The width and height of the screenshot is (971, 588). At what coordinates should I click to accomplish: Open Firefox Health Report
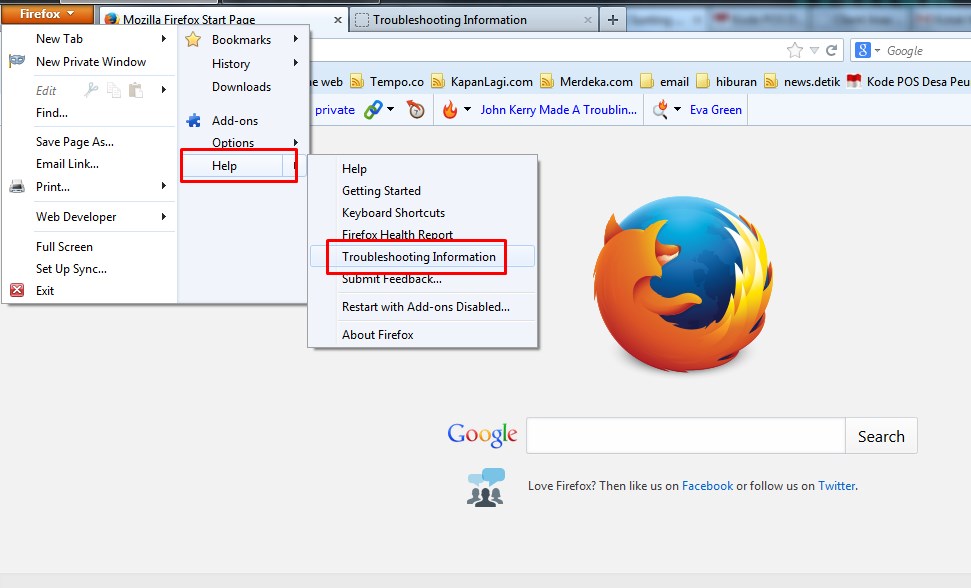tap(398, 235)
